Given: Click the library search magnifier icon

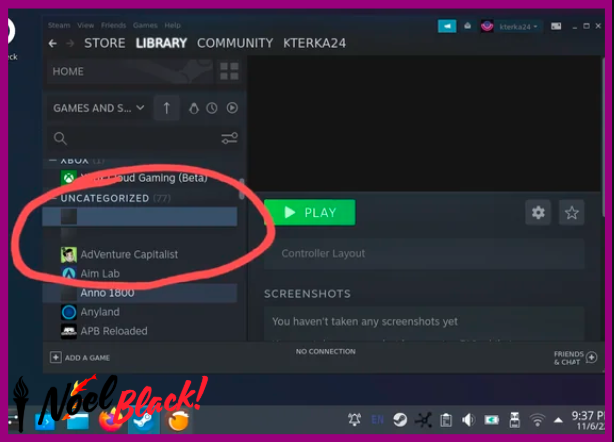Looking at the screenshot, I should pos(60,138).
